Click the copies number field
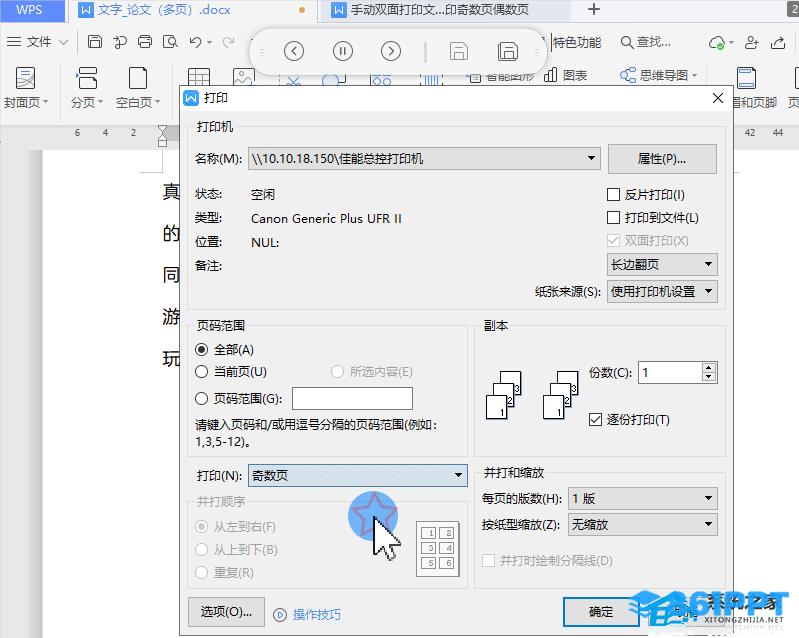 [670, 373]
